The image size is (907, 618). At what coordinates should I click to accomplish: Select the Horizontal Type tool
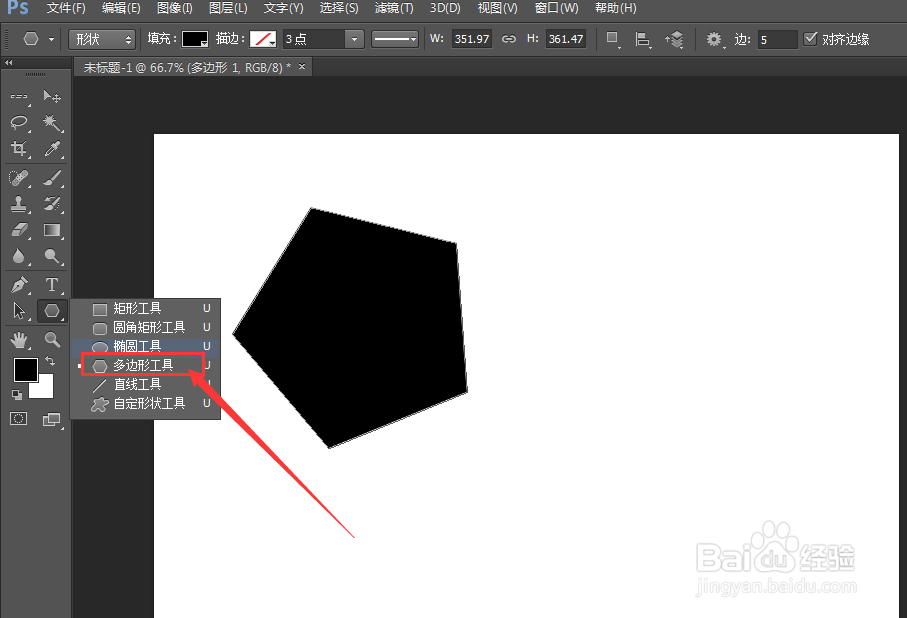52,285
